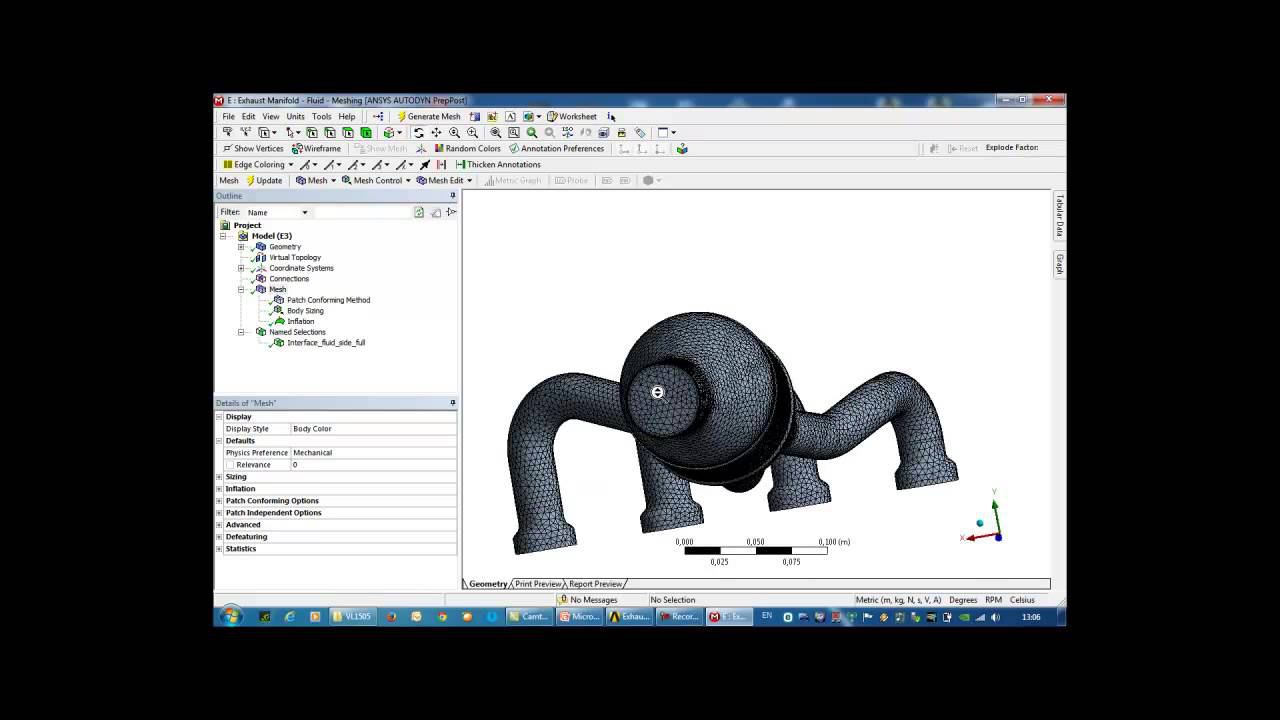This screenshot has width=1280, height=720.
Task: Expand the Inflation section in Details
Action: pos(219,489)
